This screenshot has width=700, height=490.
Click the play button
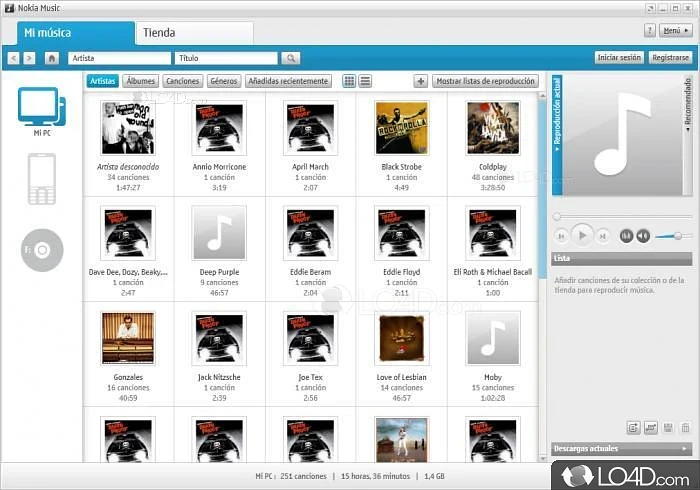coord(582,235)
